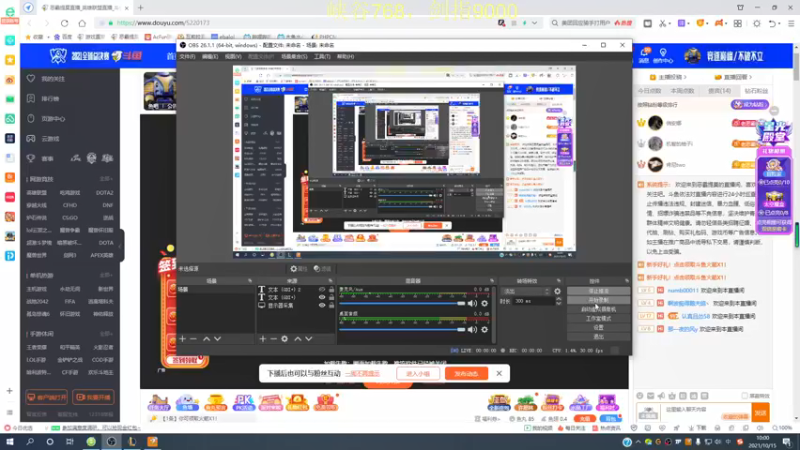Click 工作室模式 button in OBS controls
Screen dimensions: 800x450
click(598, 319)
